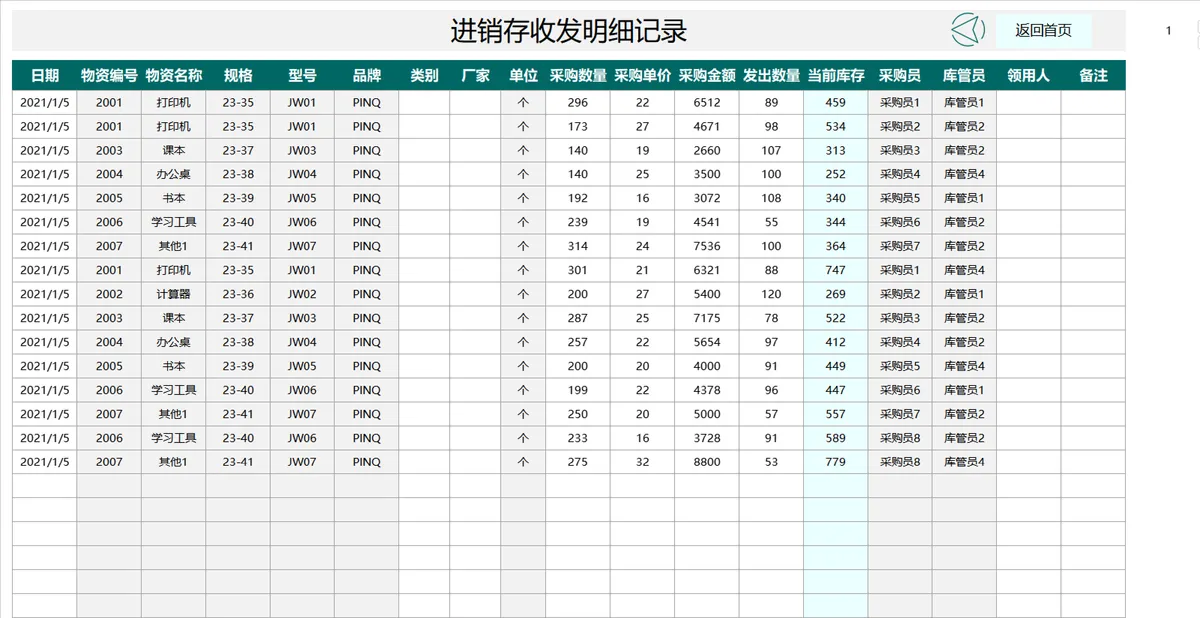Click 其他1 in the row with amount 5000
Image resolution: width=1200 pixels, height=618 pixels.
174,414
